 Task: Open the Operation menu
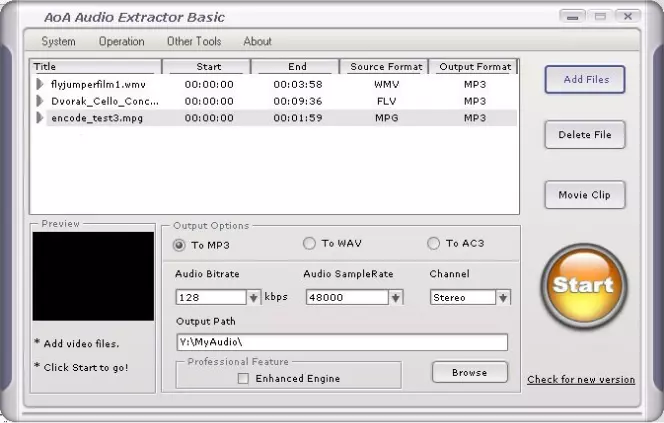[x=122, y=41]
